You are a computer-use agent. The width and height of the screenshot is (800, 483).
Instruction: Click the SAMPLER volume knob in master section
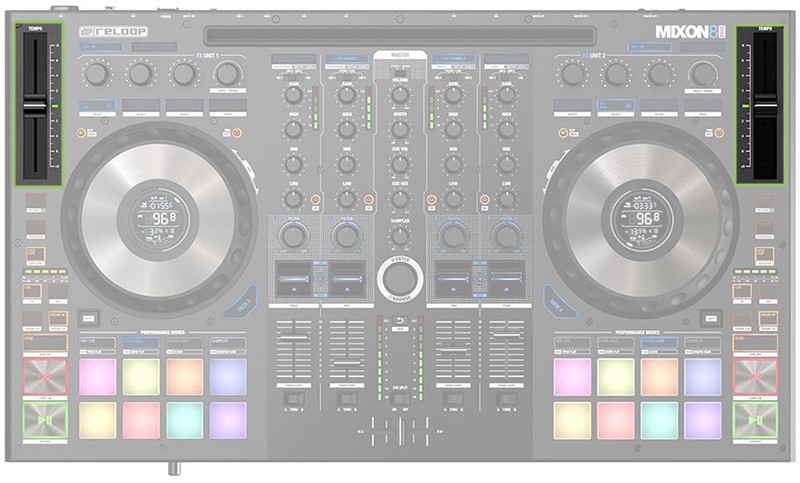pyautogui.click(x=400, y=236)
